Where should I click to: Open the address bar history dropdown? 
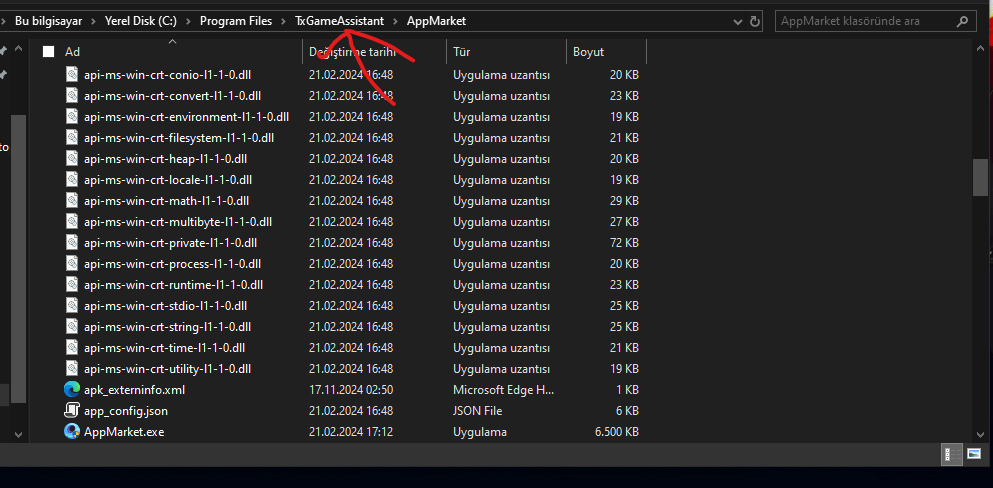tap(738, 22)
